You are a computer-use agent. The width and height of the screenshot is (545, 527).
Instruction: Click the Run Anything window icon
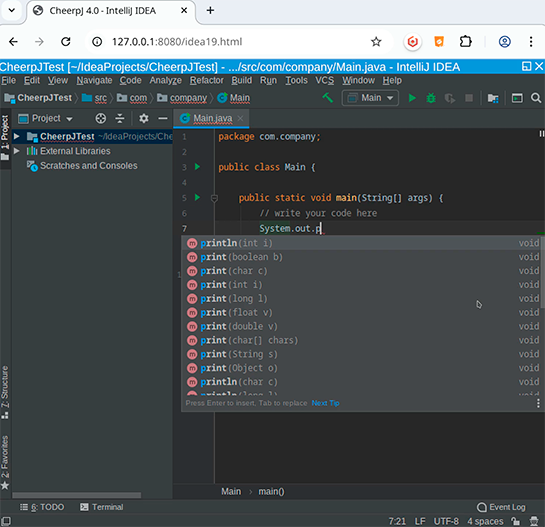pos(517,98)
